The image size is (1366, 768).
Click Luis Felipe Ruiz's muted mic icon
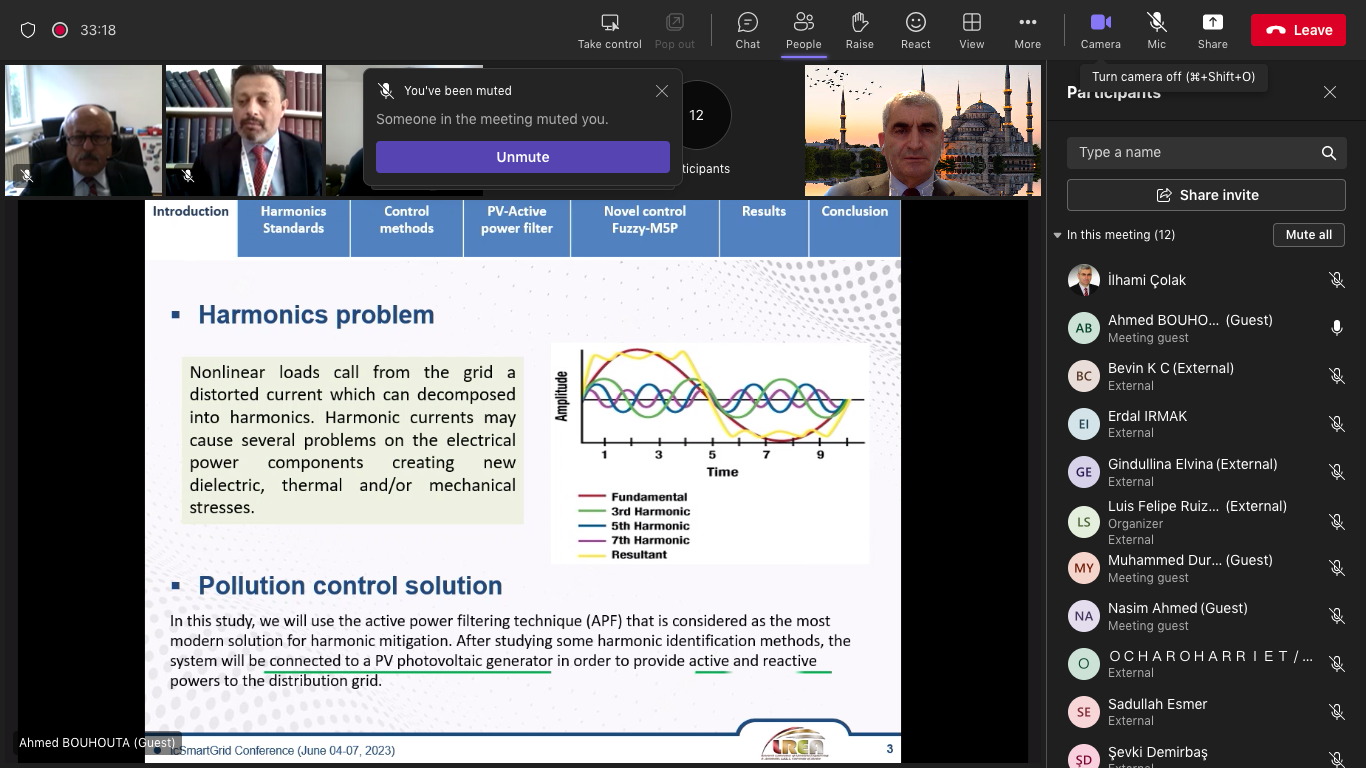point(1336,522)
